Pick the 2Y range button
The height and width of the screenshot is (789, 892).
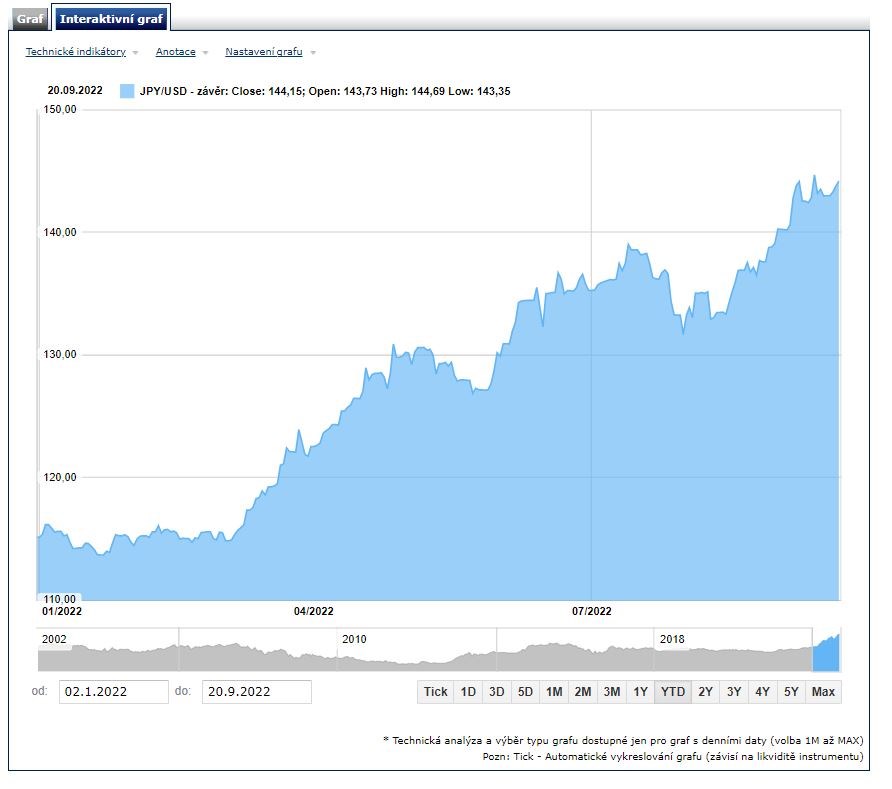pyautogui.click(x=706, y=692)
